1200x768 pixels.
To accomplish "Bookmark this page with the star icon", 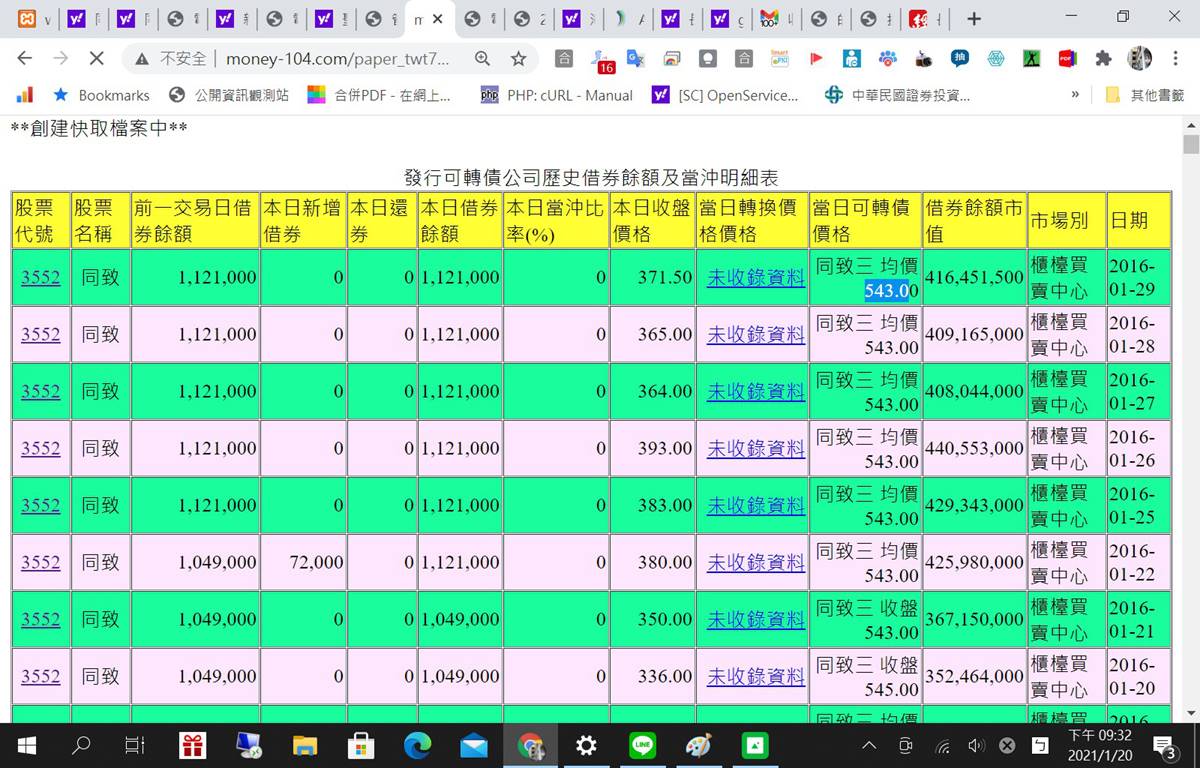I will [518, 59].
